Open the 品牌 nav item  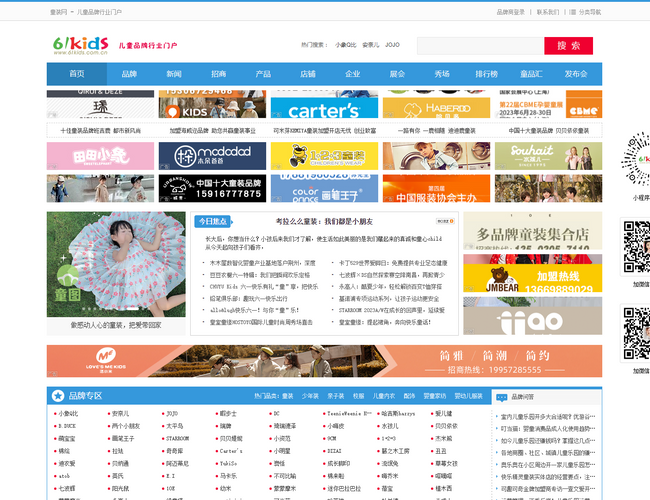tap(129, 74)
